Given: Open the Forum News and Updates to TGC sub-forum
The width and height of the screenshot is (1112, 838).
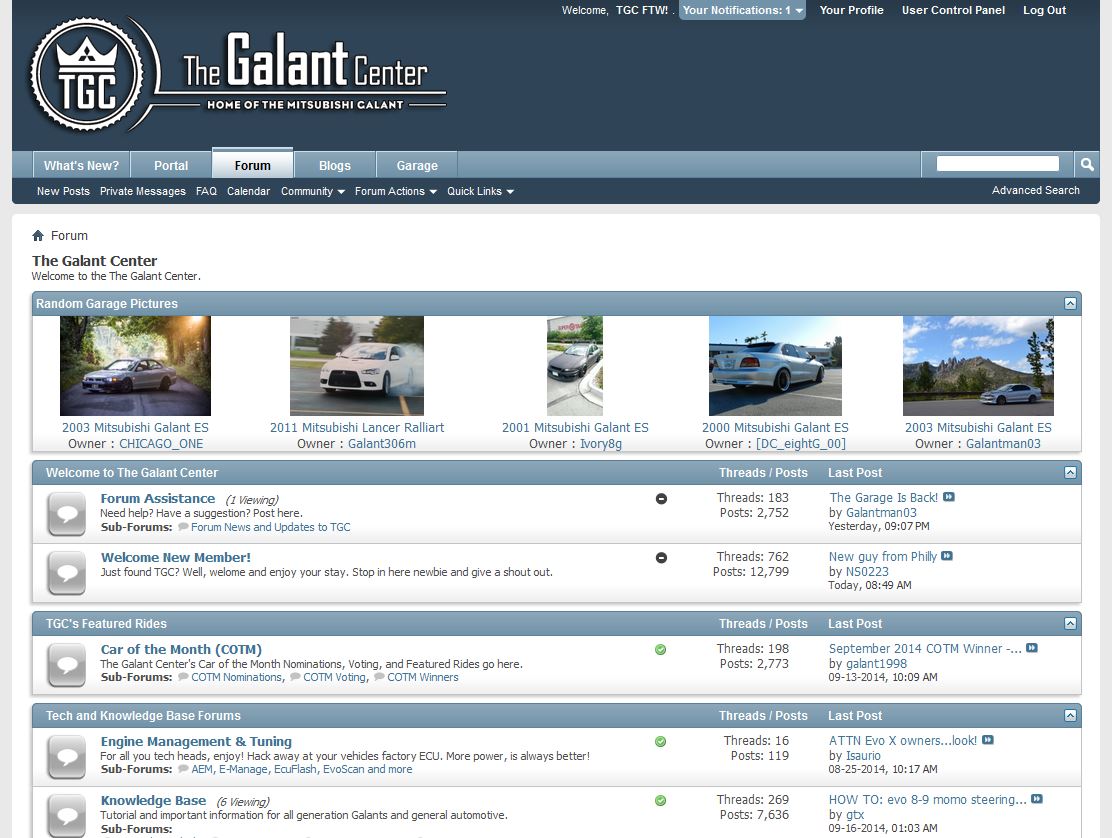Looking at the screenshot, I should pos(270,527).
